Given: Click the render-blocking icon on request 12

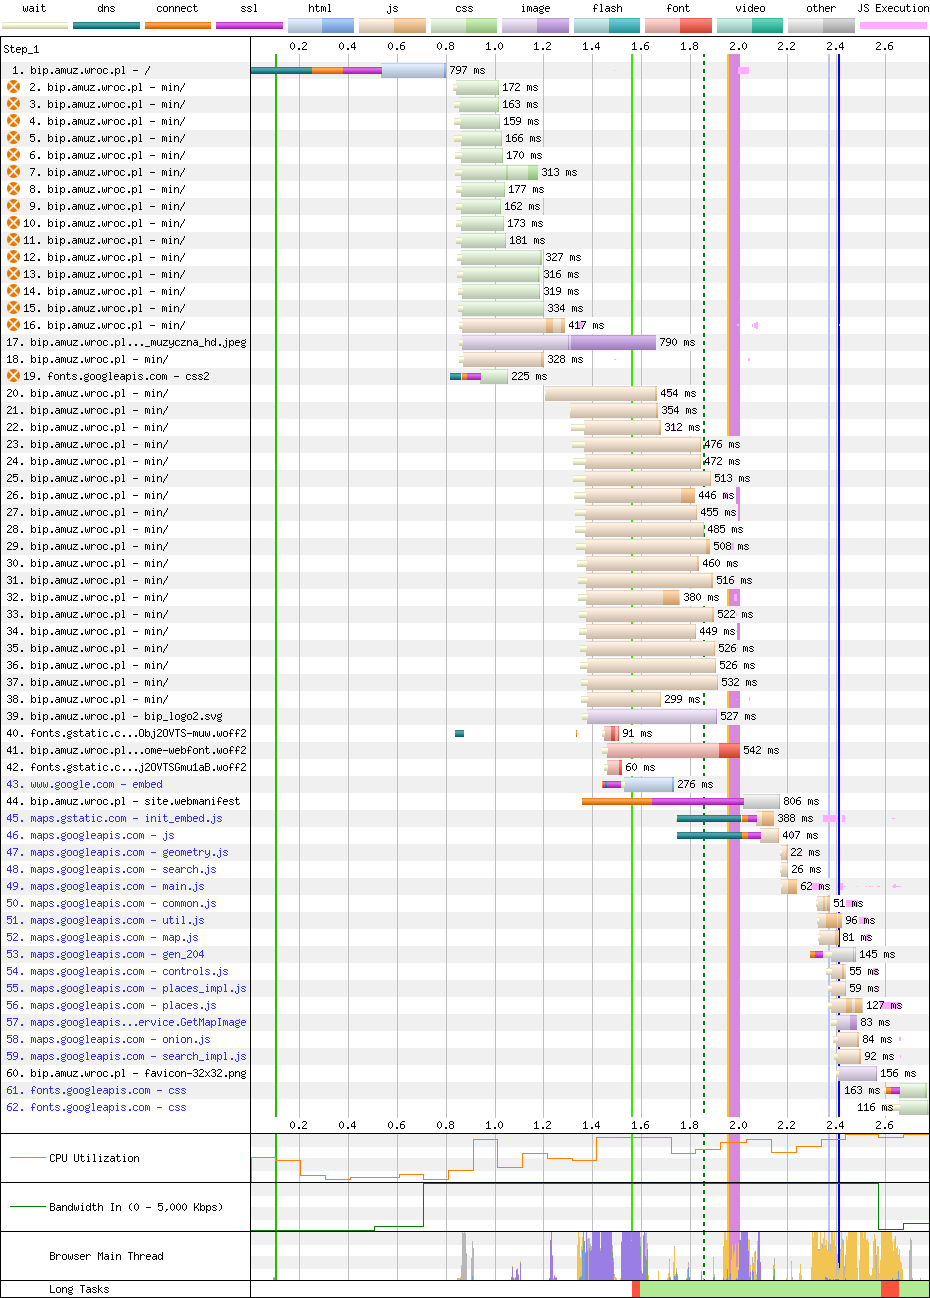Looking at the screenshot, I should point(14,257).
